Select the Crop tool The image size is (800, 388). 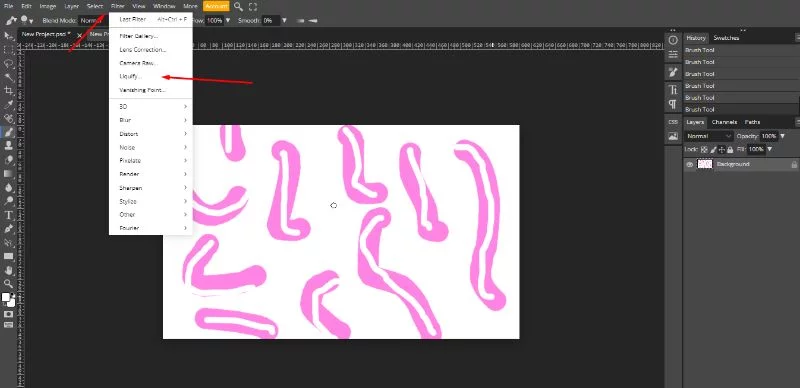pos(9,91)
